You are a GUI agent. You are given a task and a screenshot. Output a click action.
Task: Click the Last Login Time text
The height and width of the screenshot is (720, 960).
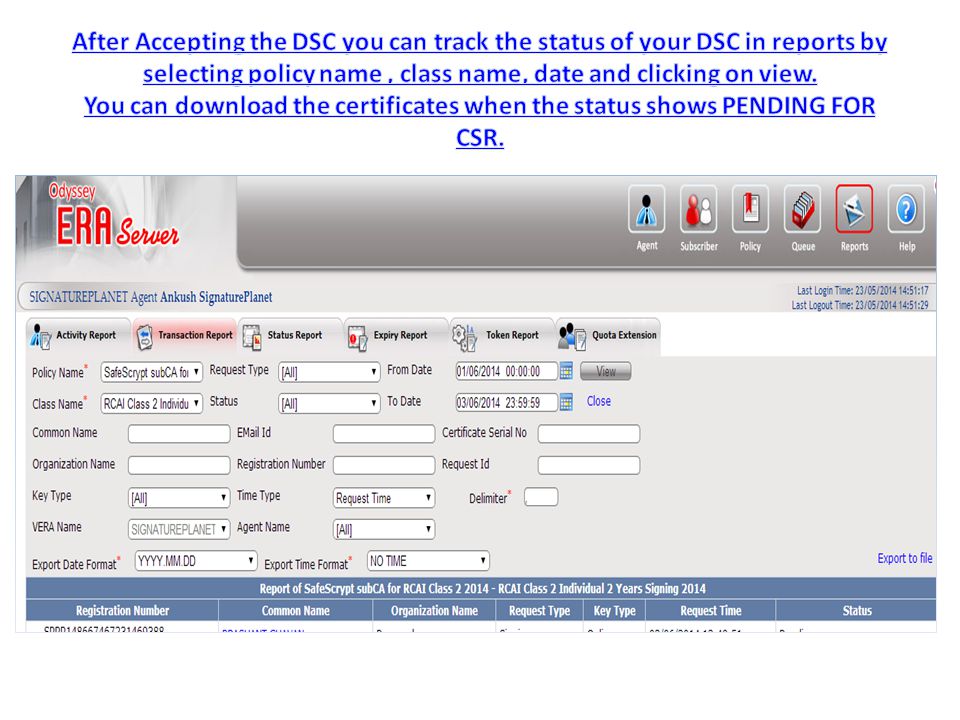point(862,291)
